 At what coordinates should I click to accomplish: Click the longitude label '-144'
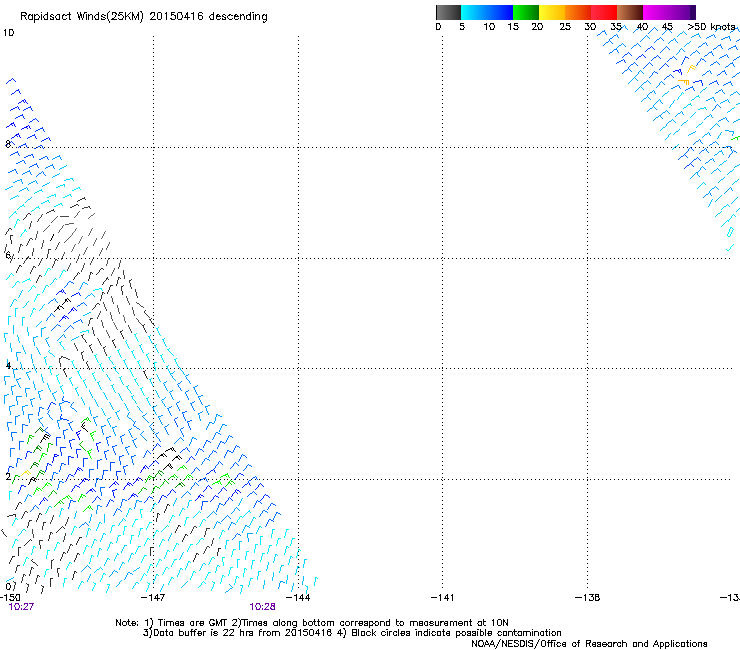point(298,598)
